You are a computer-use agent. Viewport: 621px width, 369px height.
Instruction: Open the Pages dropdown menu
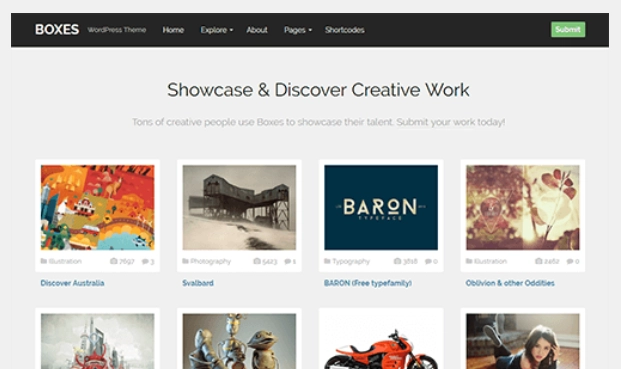(x=298, y=30)
